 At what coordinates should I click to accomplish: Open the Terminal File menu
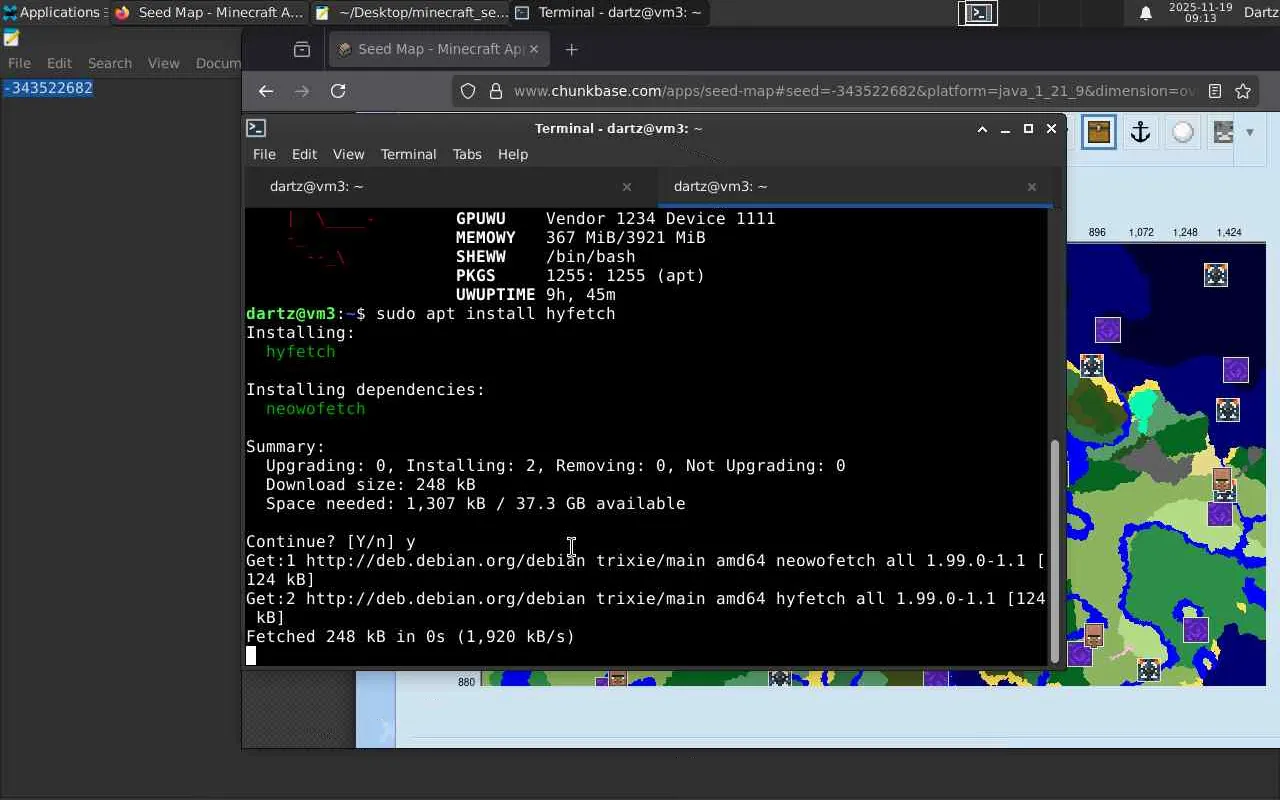(264, 154)
